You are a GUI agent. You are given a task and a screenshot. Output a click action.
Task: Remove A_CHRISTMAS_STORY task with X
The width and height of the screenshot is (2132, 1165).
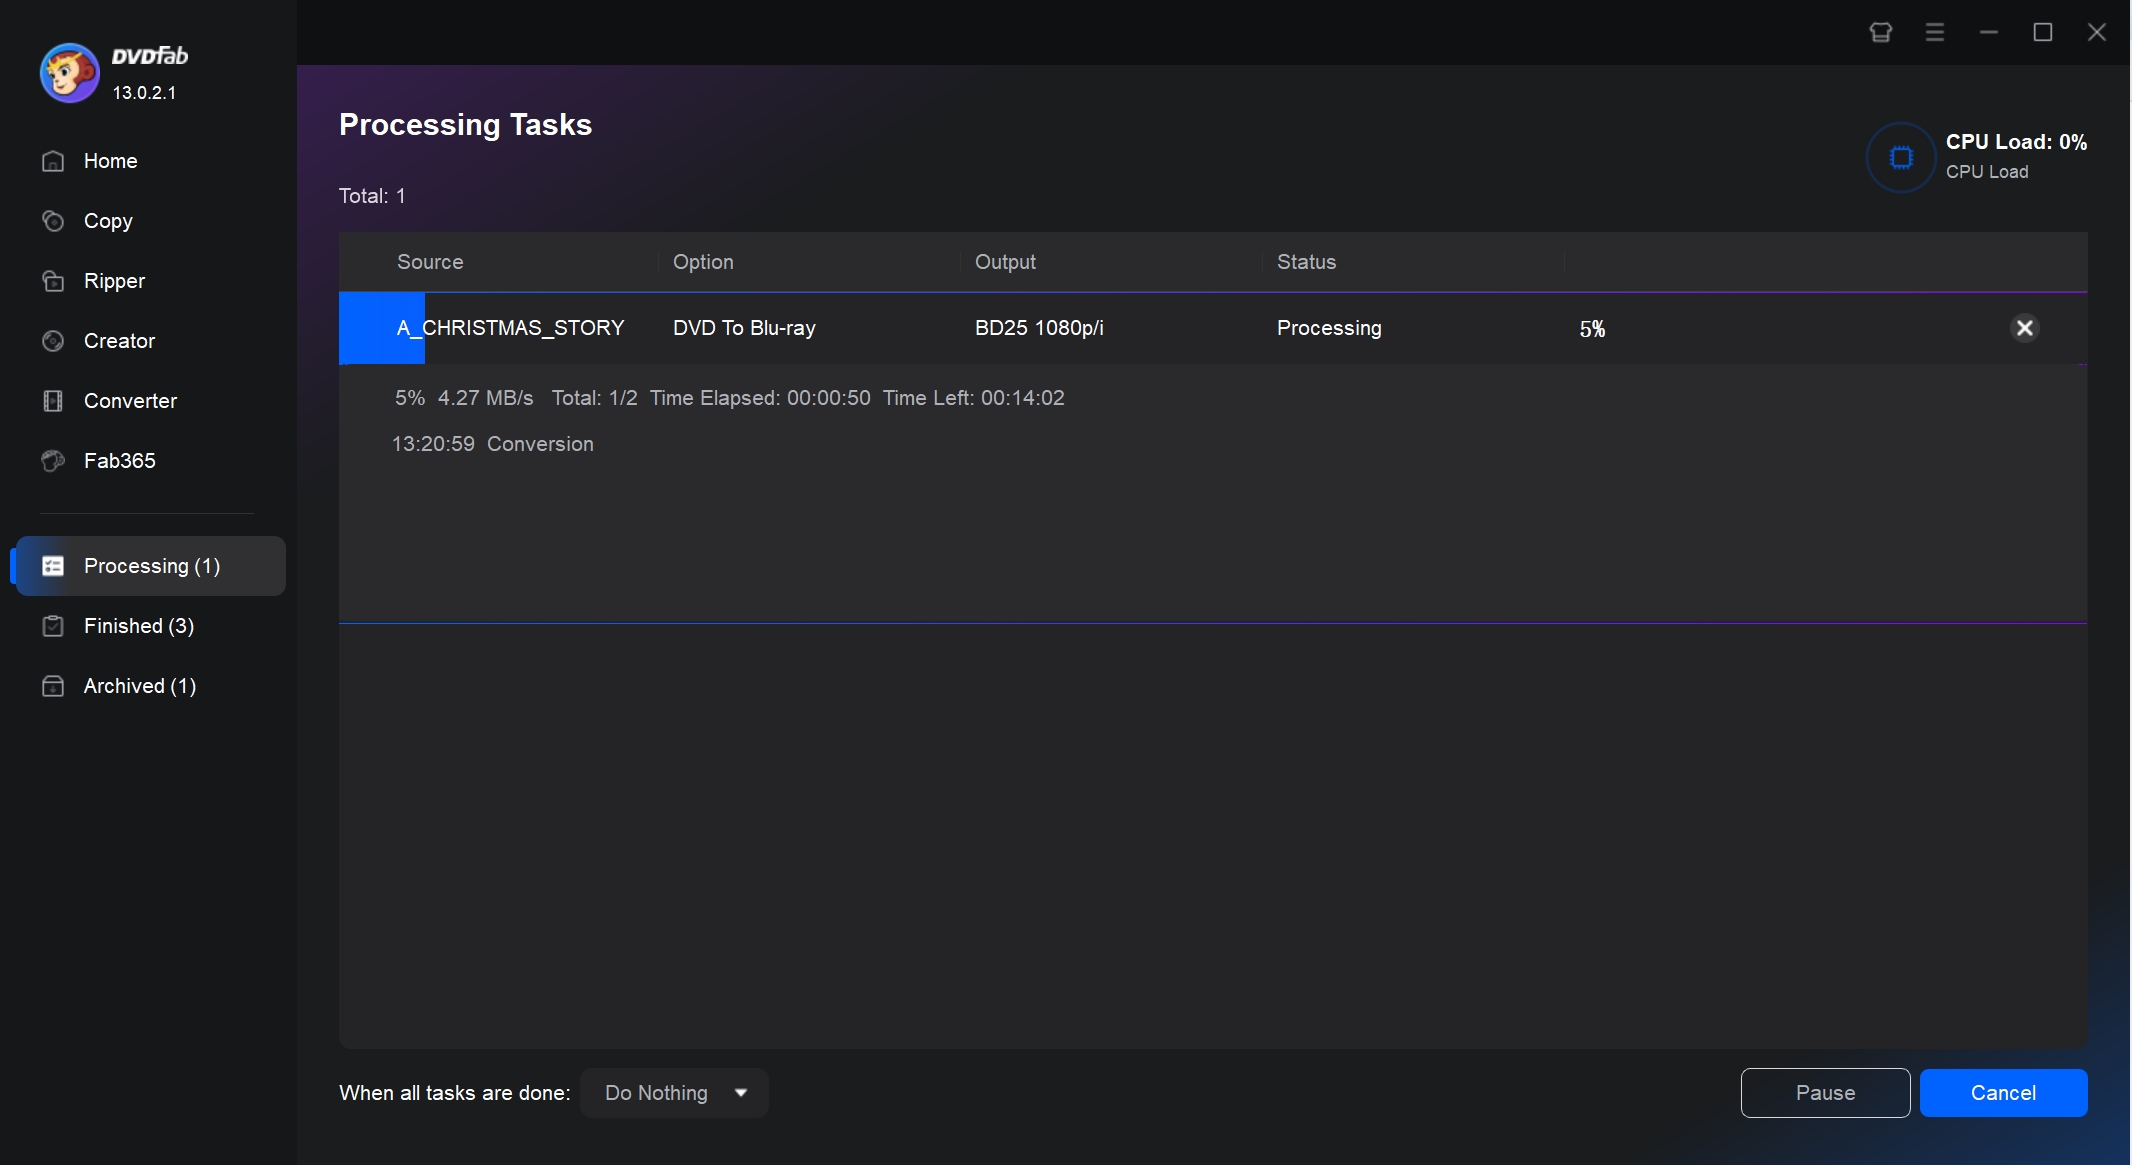(2024, 329)
